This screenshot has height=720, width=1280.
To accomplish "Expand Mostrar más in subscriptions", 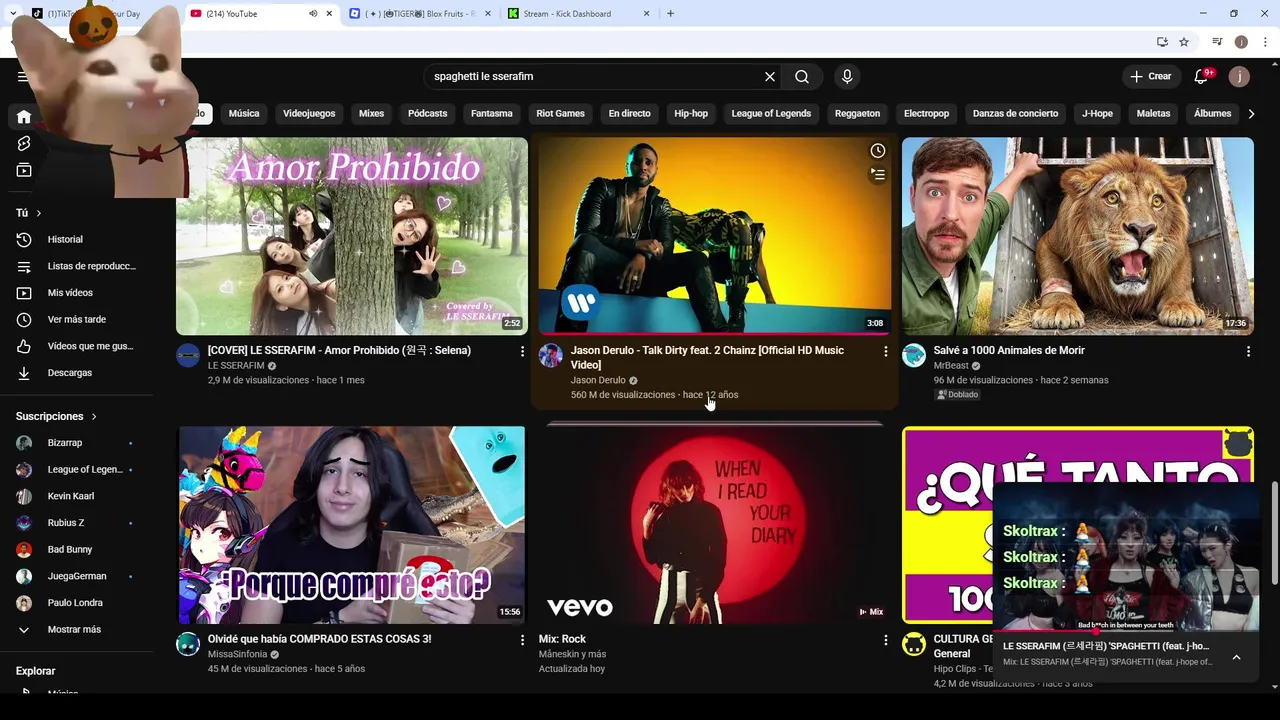I will point(76,630).
